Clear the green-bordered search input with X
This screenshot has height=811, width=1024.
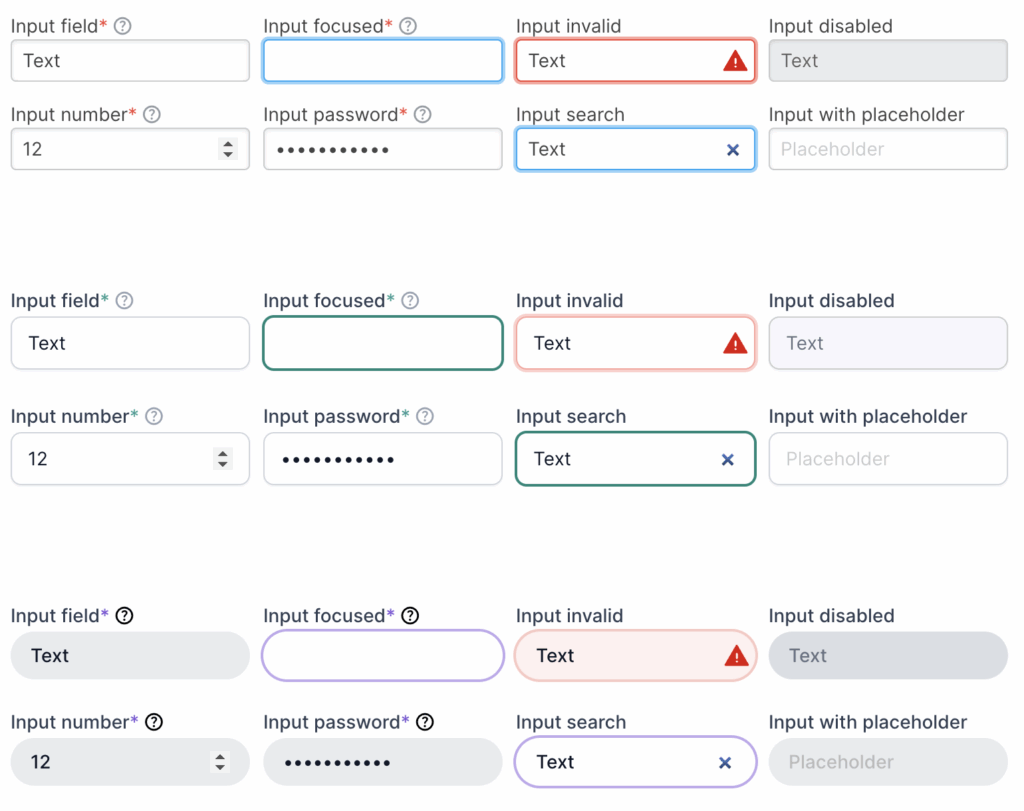point(728,460)
